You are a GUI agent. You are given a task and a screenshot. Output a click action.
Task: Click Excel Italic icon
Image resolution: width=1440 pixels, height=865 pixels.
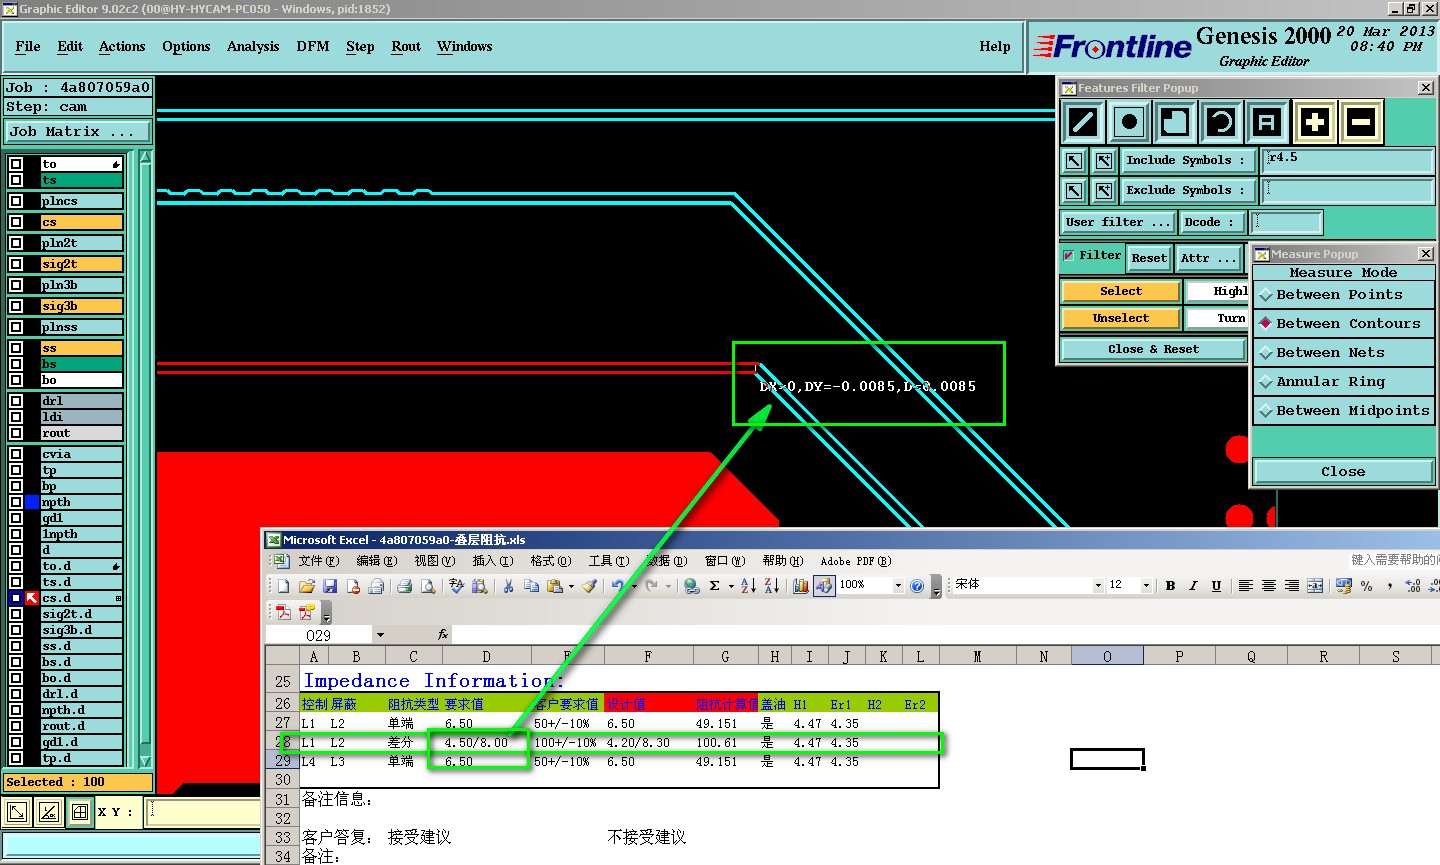tap(1193, 586)
